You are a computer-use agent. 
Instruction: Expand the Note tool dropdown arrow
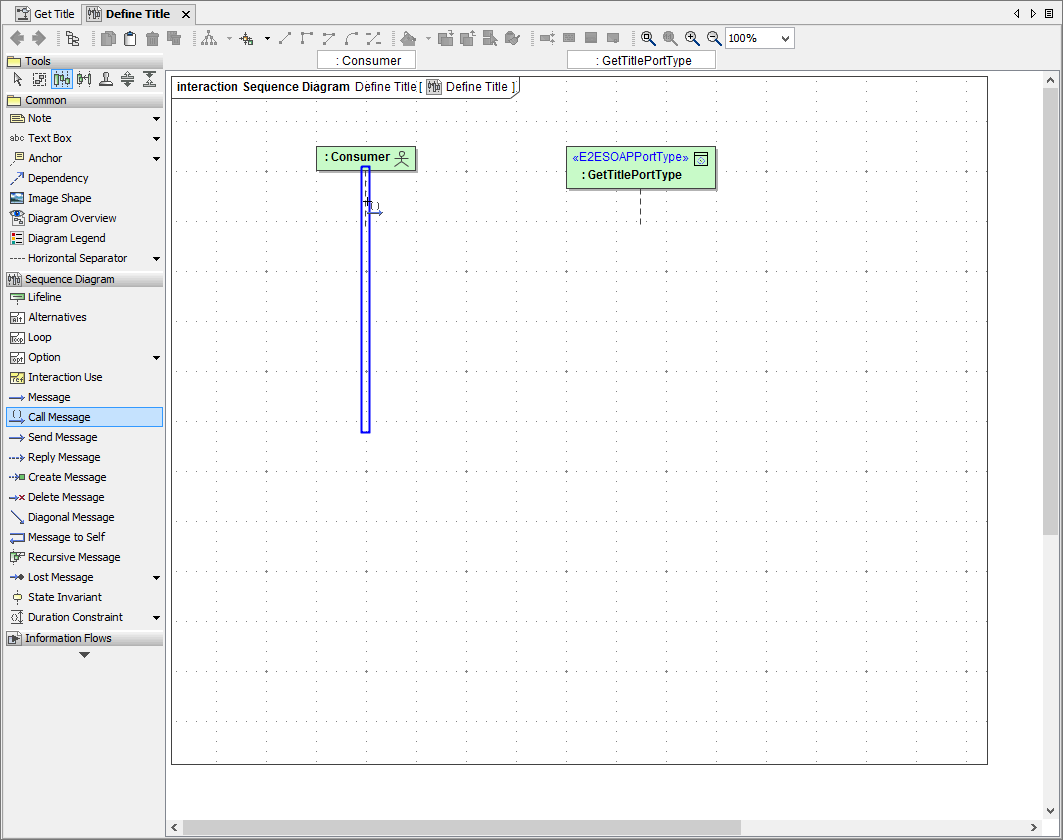click(156, 119)
